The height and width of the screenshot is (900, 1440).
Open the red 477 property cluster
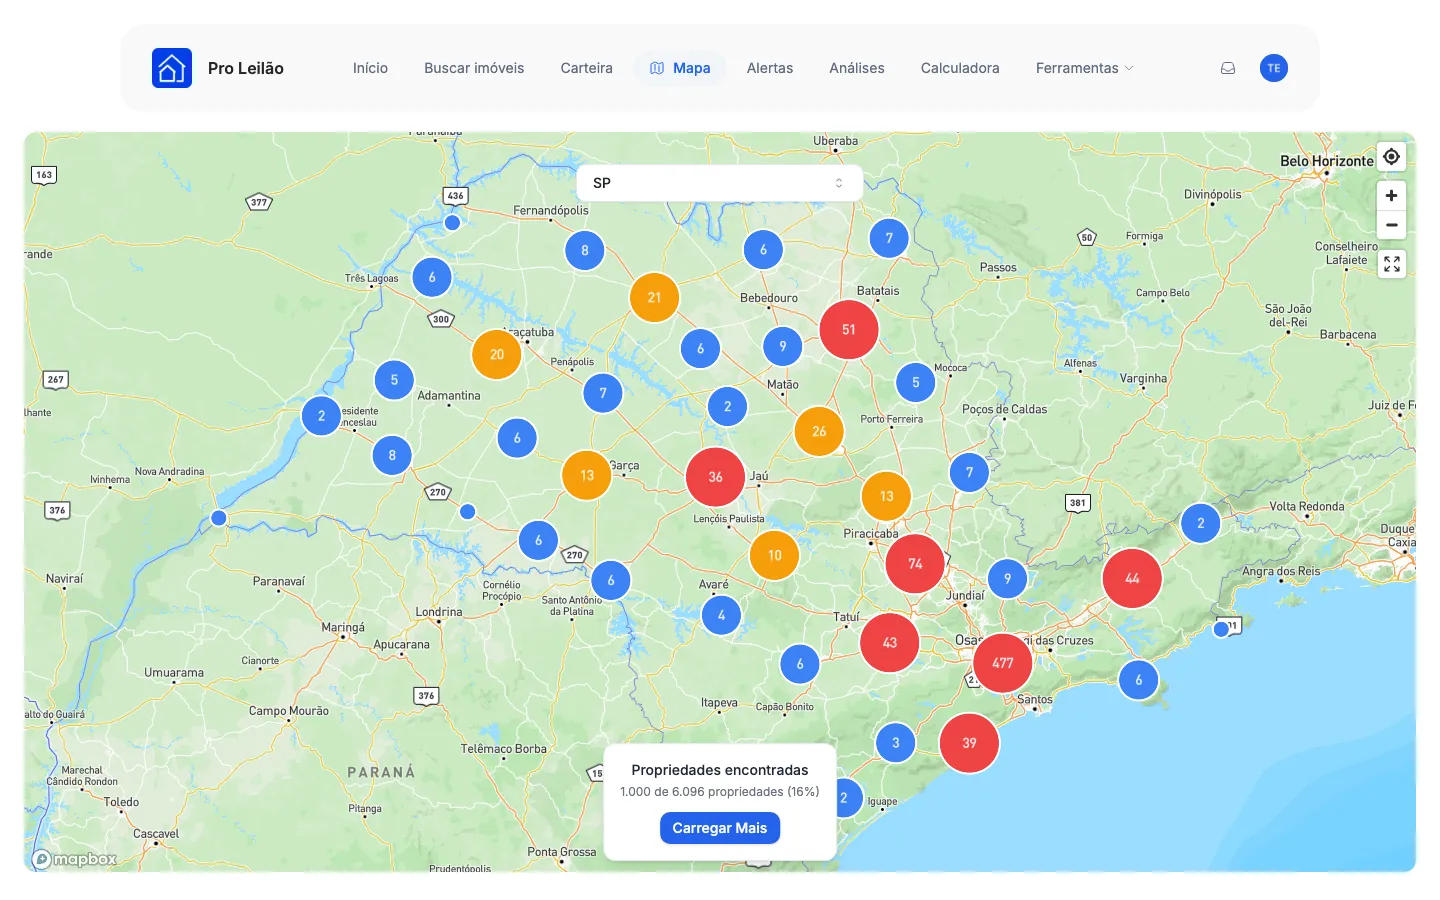coord(1003,663)
